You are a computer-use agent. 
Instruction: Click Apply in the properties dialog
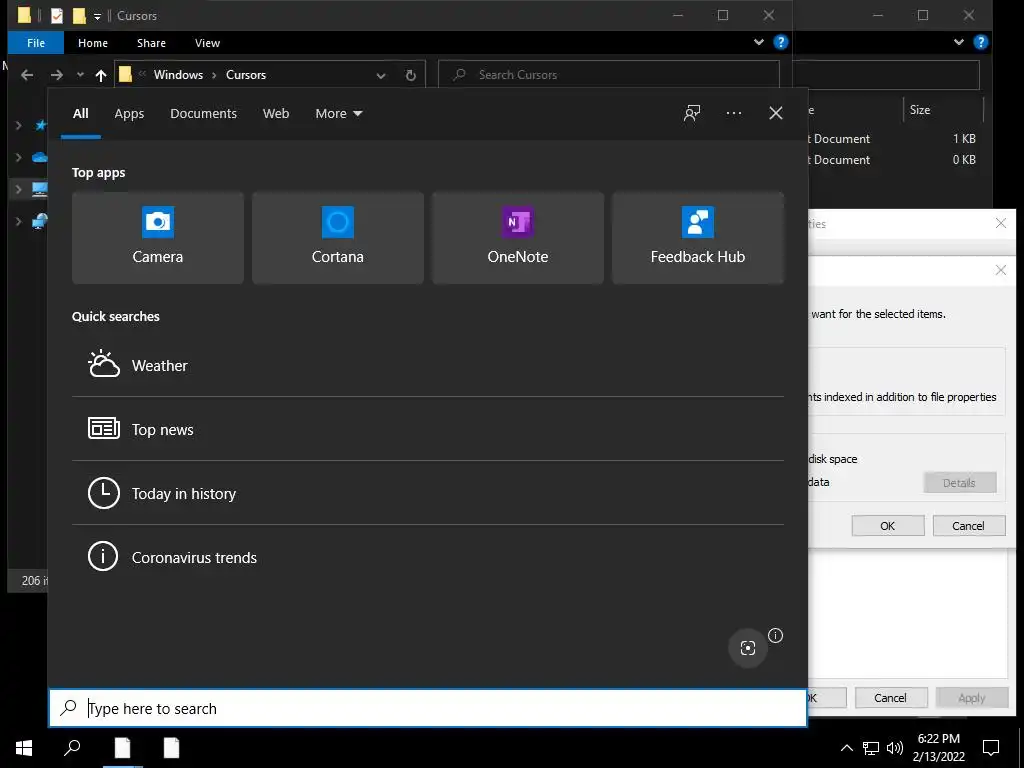[972, 697]
